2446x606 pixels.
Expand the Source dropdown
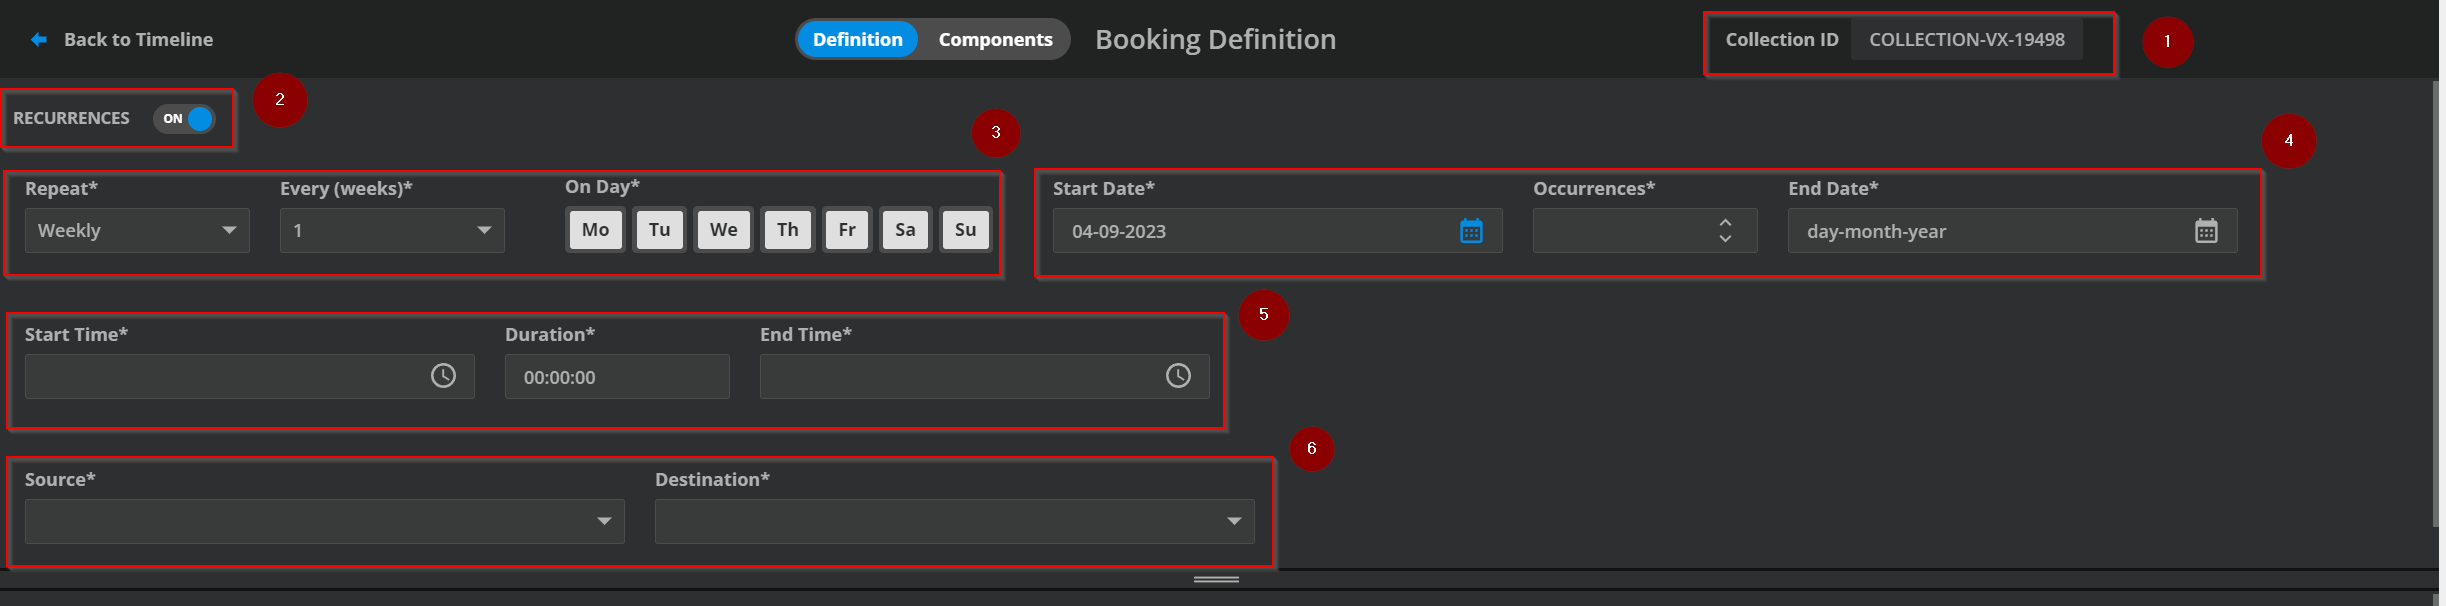tap(324, 521)
